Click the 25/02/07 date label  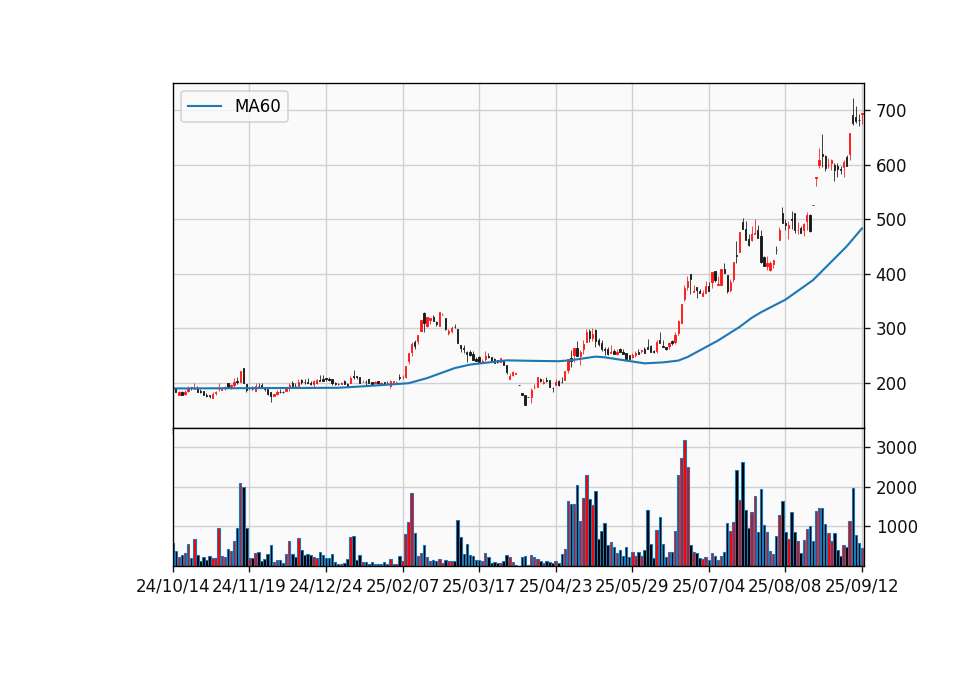point(403,587)
